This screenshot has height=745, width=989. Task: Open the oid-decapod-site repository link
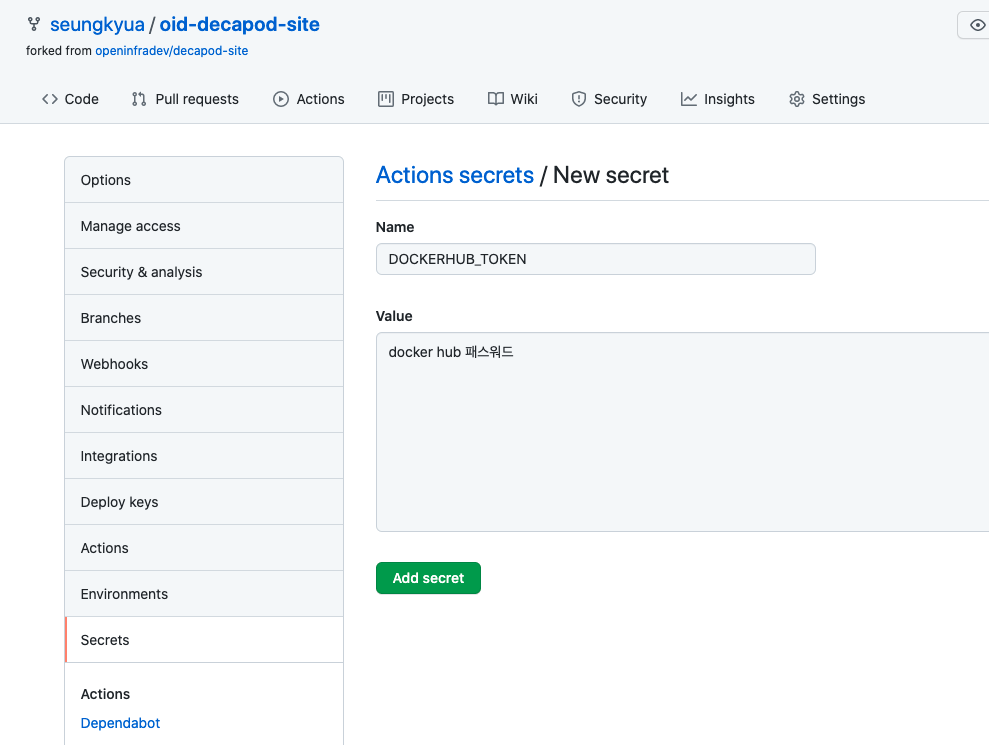pyautogui.click(x=240, y=25)
